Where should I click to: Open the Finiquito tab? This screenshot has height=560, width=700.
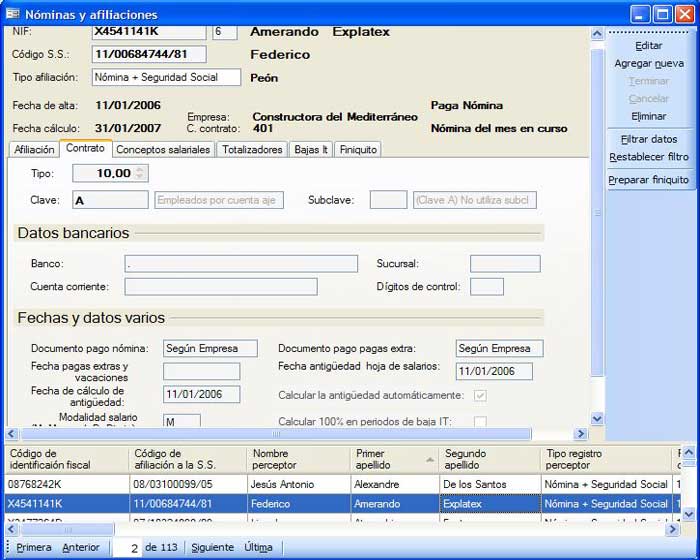pyautogui.click(x=357, y=150)
